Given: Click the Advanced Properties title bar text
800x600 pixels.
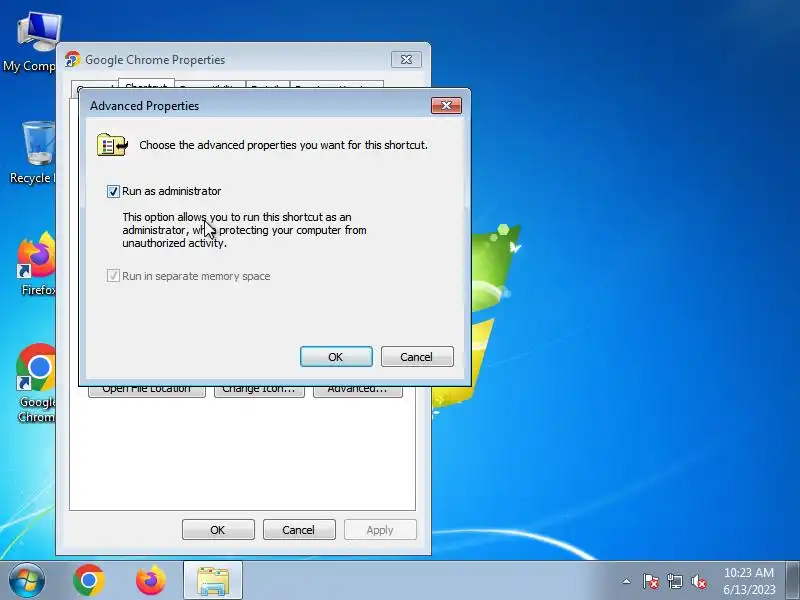Looking at the screenshot, I should 144,106.
